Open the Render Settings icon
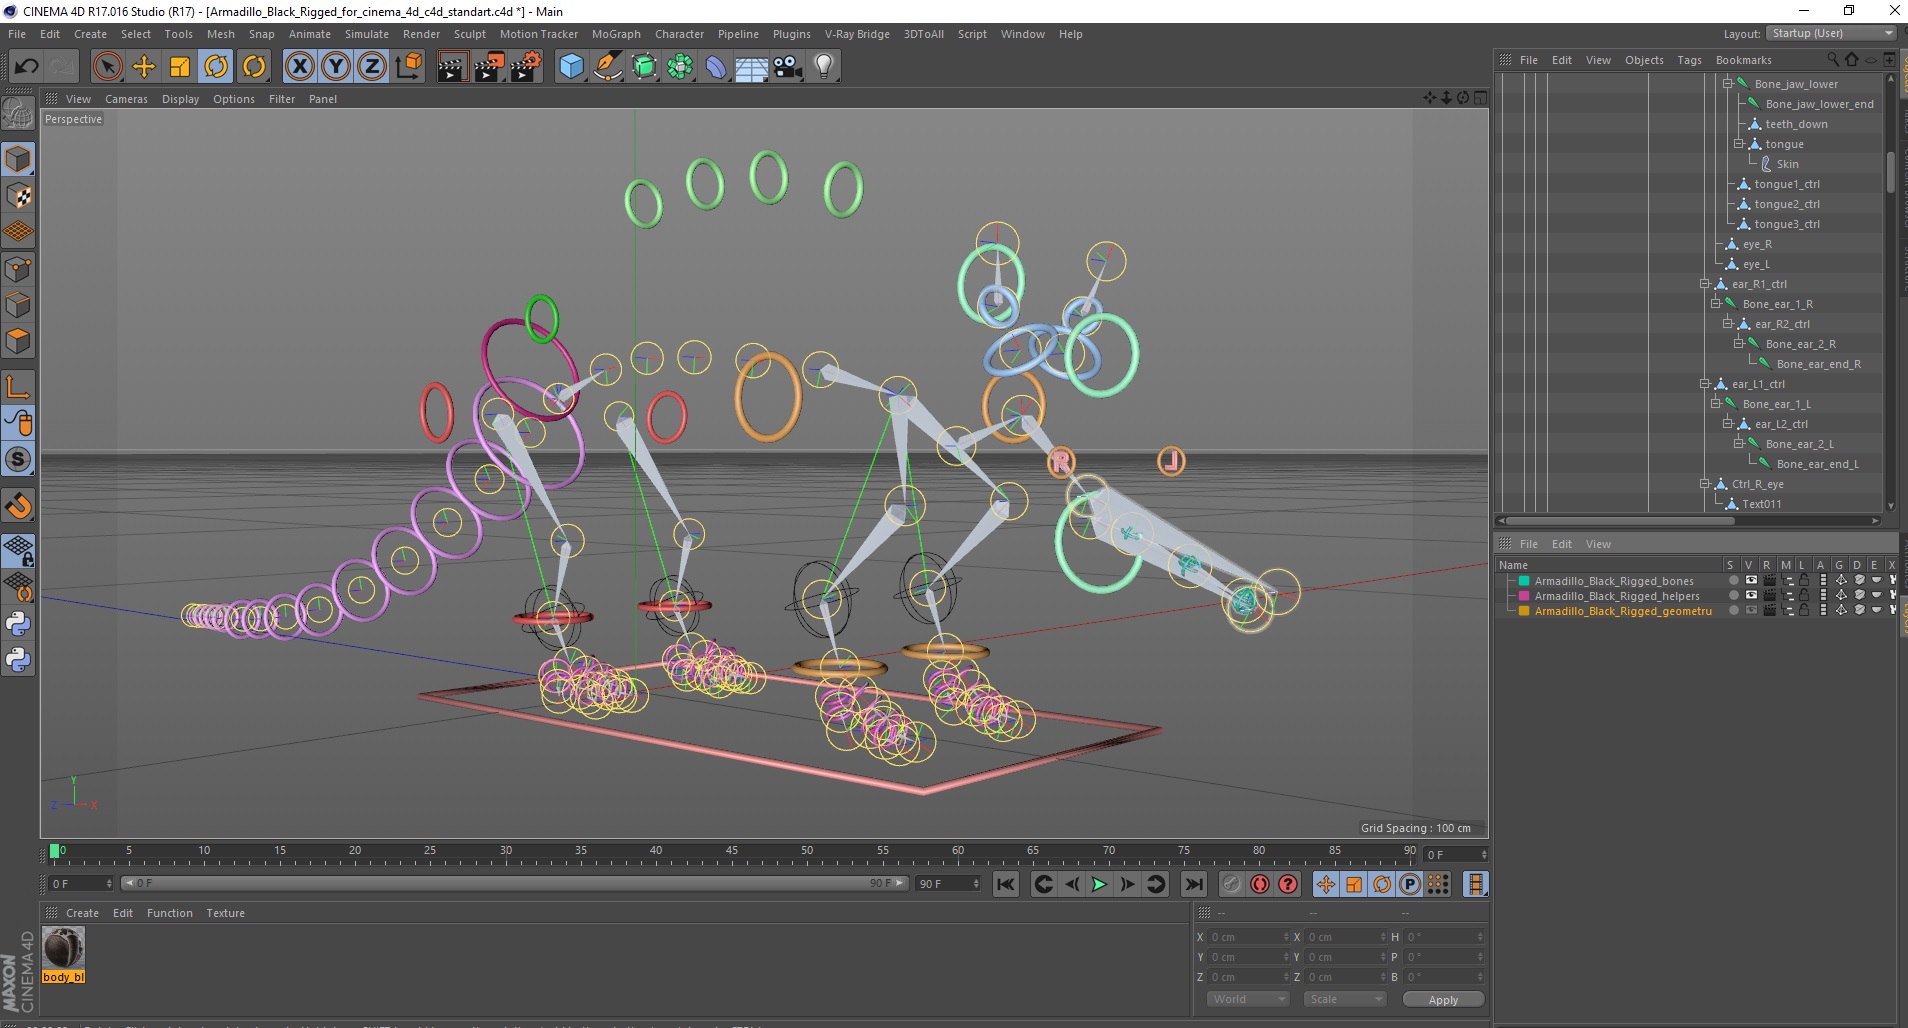 tap(525, 67)
